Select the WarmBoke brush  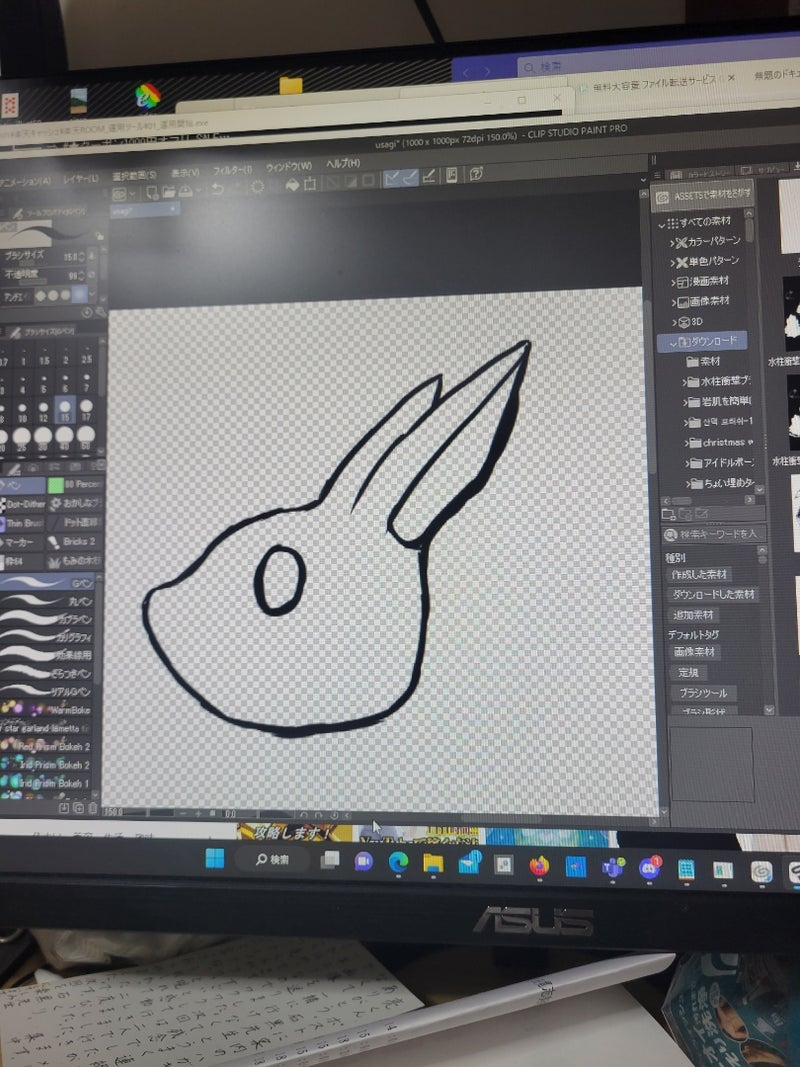(x=47, y=709)
